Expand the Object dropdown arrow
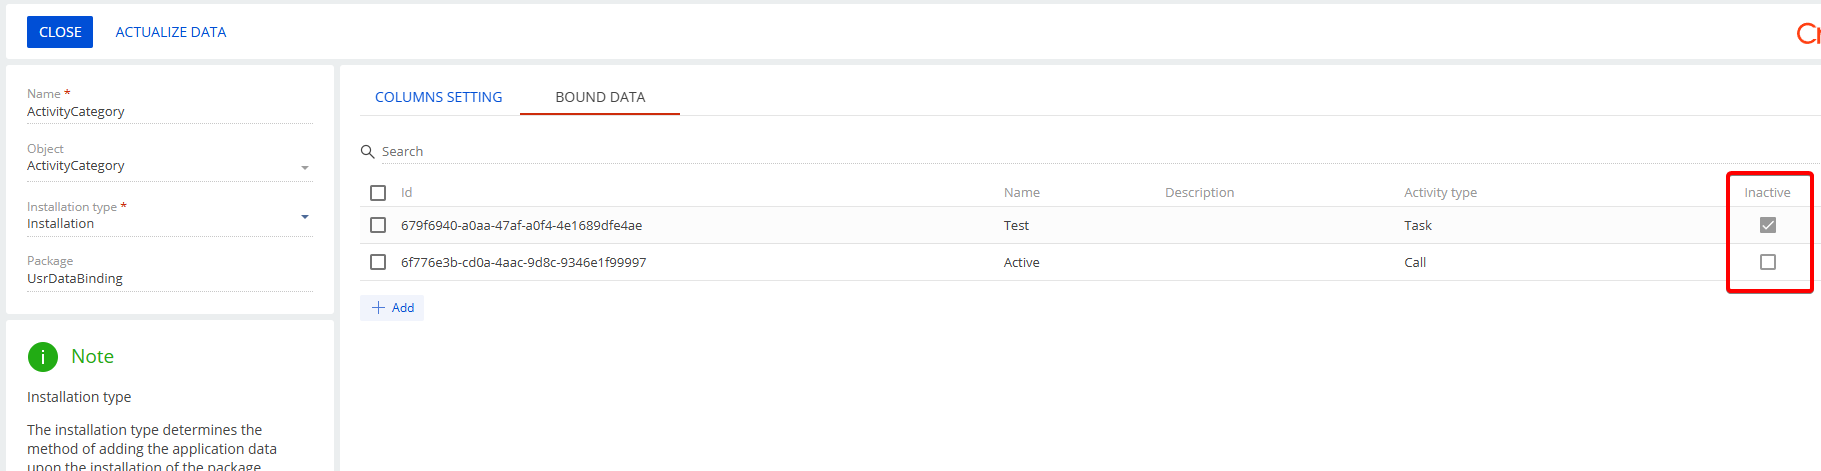 tap(305, 168)
